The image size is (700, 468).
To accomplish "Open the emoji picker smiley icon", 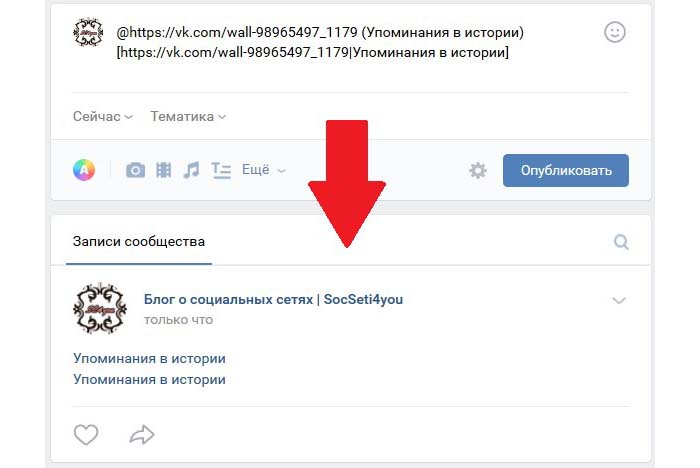I will [x=615, y=32].
